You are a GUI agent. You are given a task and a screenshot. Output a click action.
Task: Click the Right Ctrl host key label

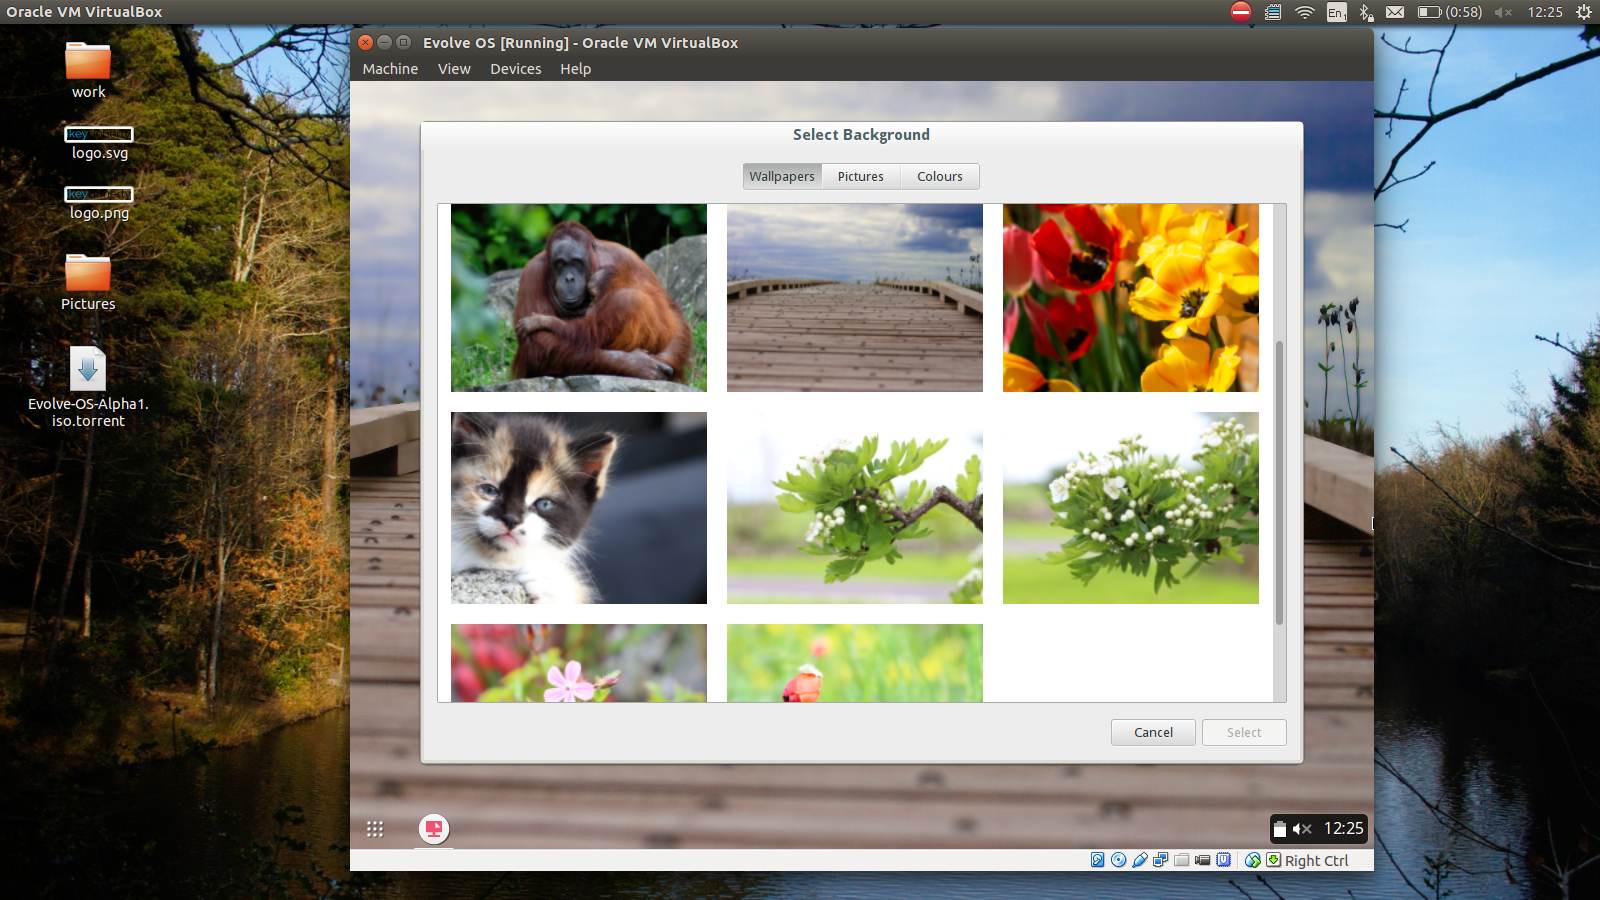click(x=1316, y=861)
